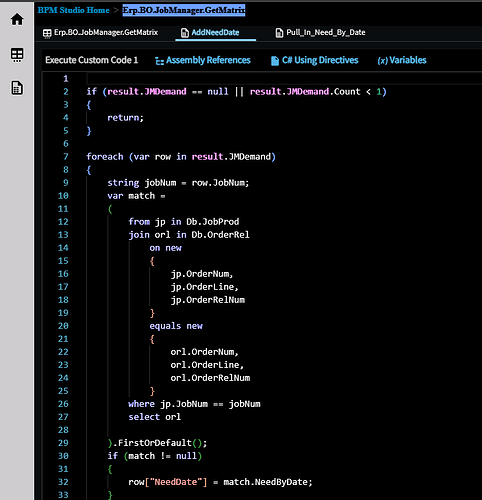
Task: Click the Pull_In_Need_By_Date tab document icon
Action: point(279,33)
